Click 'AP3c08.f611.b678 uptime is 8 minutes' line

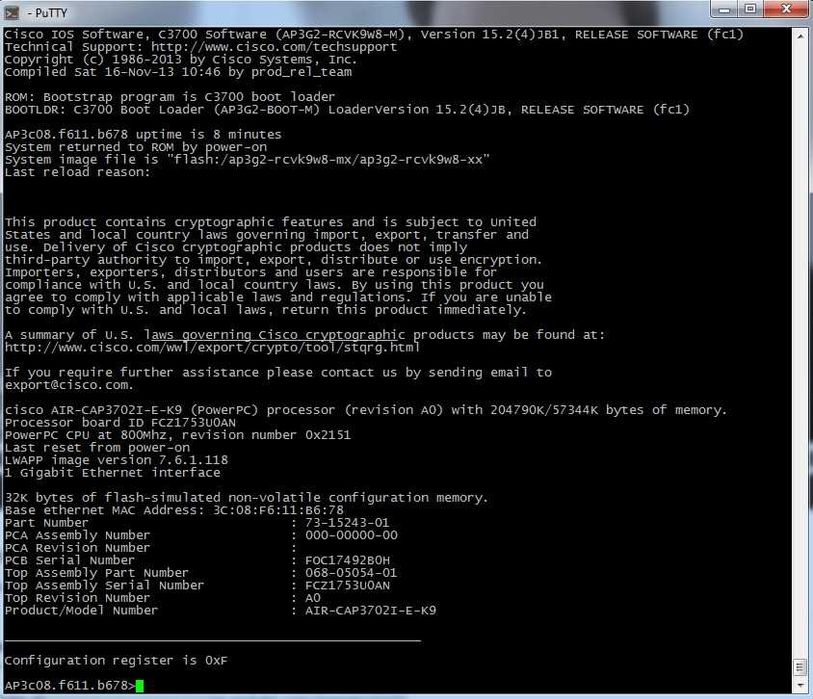tap(143, 134)
